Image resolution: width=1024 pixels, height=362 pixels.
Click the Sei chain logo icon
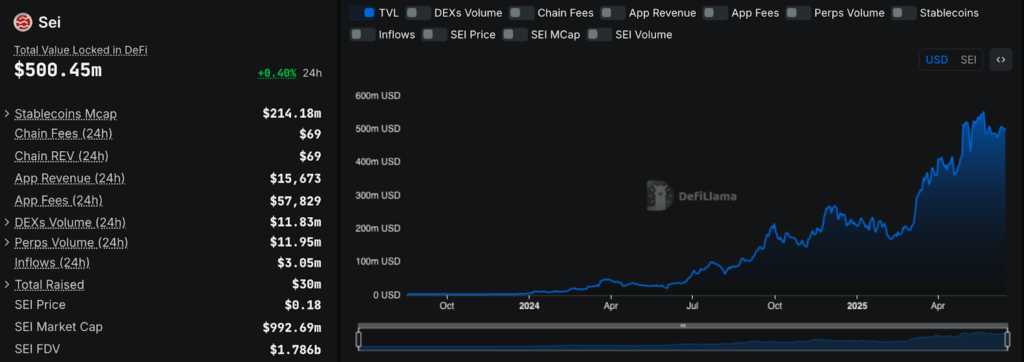pos(23,23)
